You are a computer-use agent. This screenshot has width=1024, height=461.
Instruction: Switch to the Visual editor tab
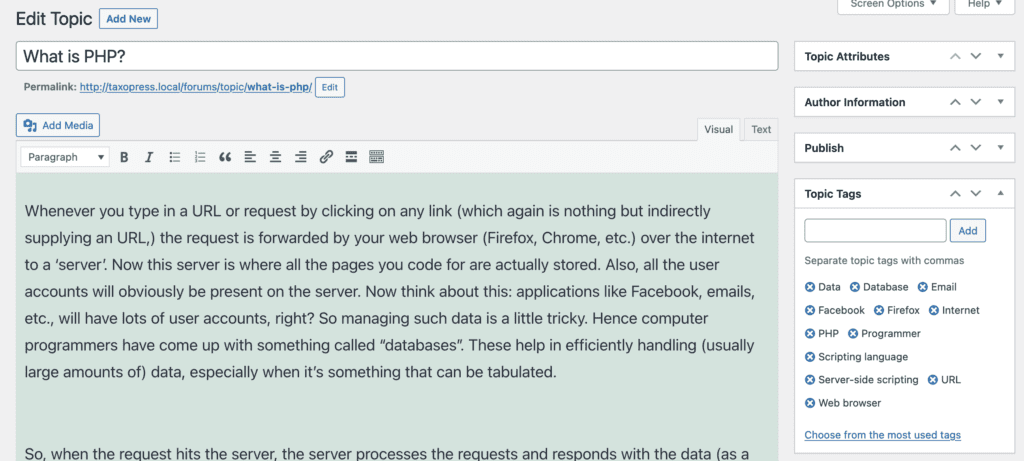[718, 129]
